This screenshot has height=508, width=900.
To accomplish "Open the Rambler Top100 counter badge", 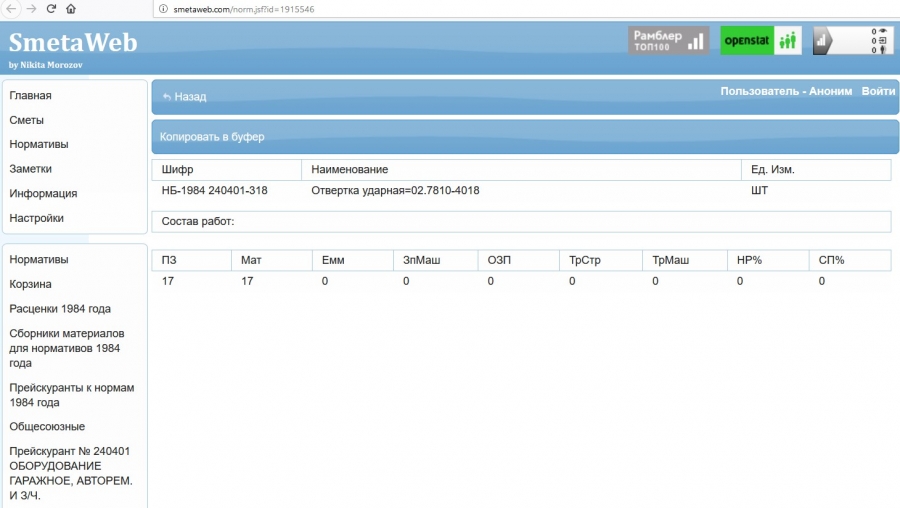I will point(668,40).
